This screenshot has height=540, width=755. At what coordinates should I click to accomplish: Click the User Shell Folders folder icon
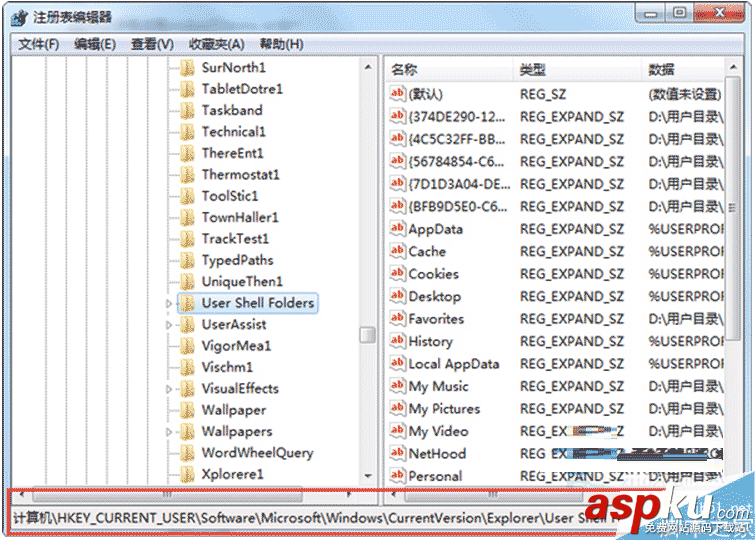(187, 303)
